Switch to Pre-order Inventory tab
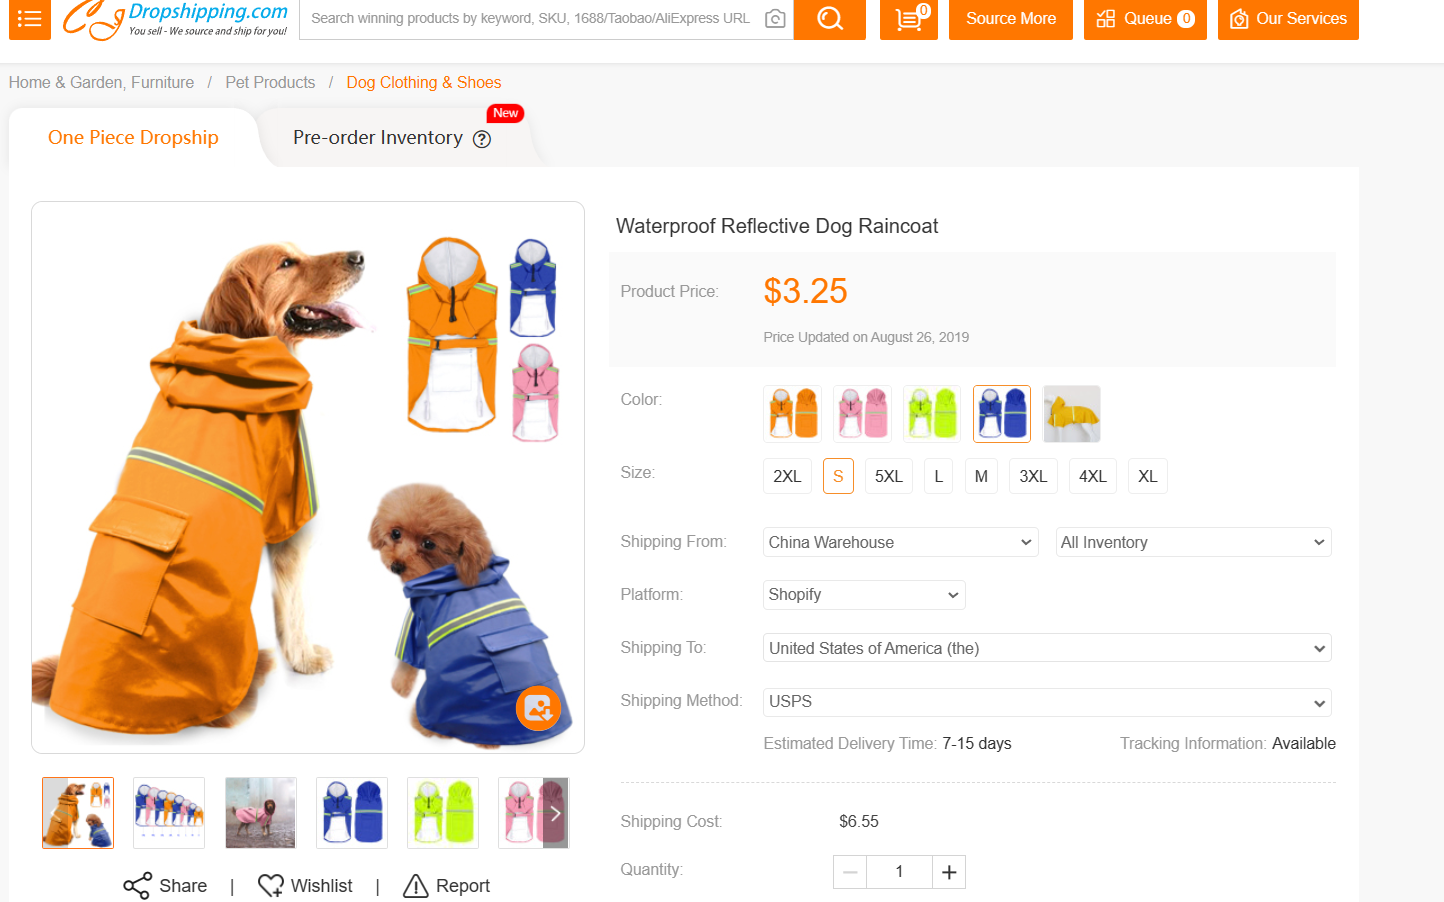 pos(378,138)
